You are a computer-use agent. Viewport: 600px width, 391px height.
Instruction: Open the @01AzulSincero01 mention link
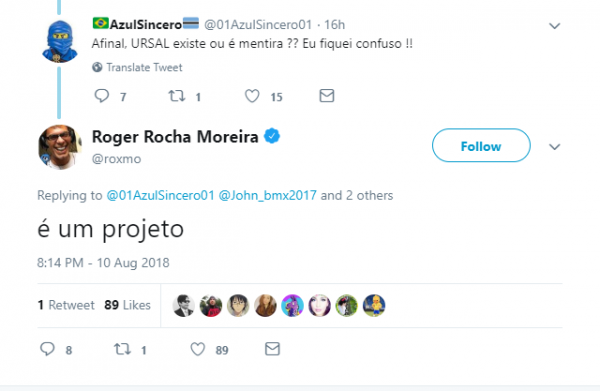pos(160,196)
